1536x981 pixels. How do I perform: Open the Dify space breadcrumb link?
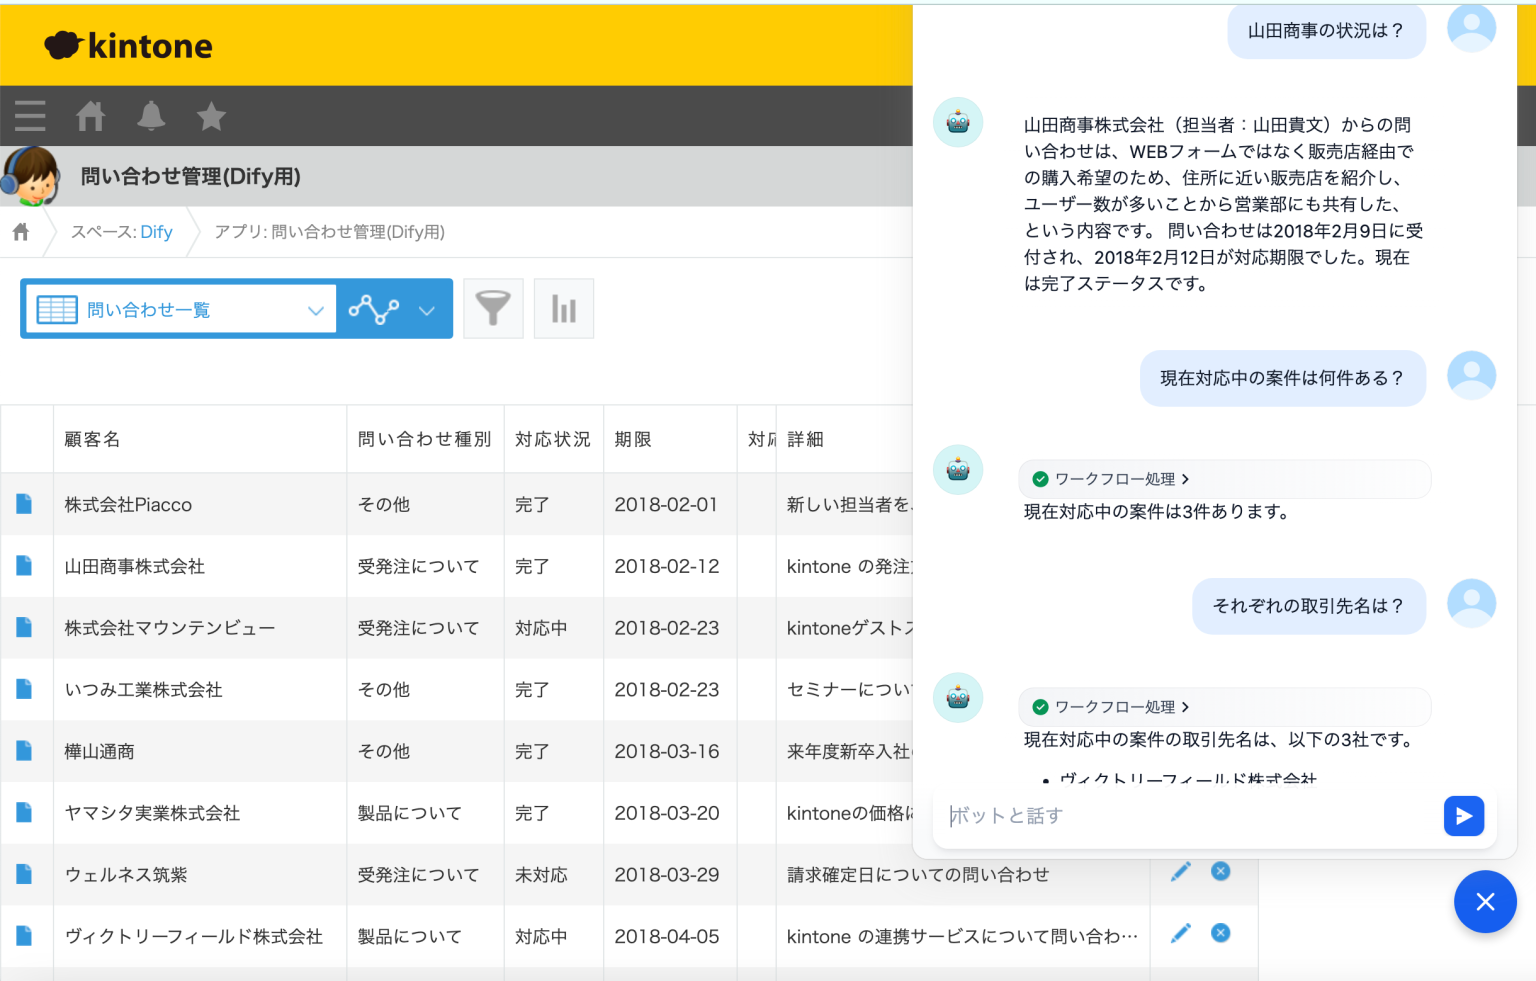click(x=156, y=231)
